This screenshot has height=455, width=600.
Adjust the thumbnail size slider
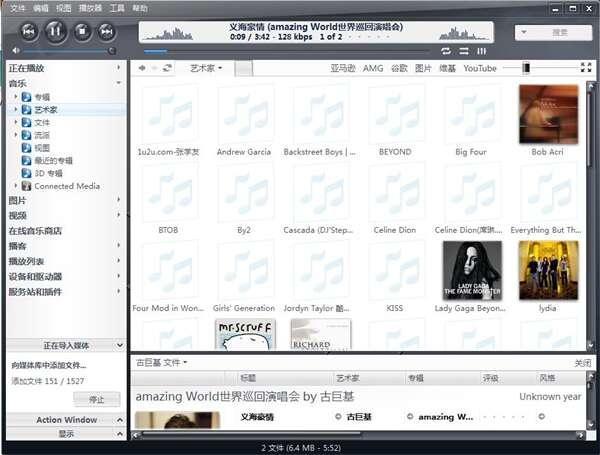point(527,68)
